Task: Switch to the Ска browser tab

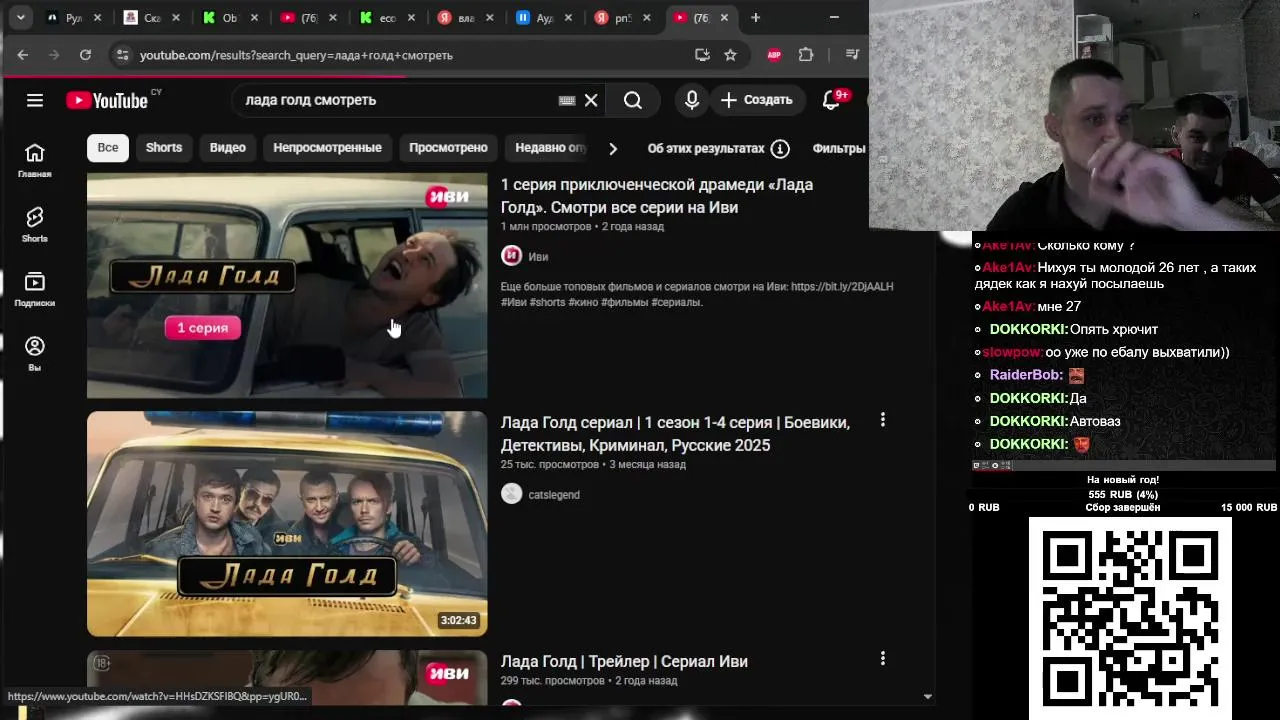Action: [x=150, y=18]
